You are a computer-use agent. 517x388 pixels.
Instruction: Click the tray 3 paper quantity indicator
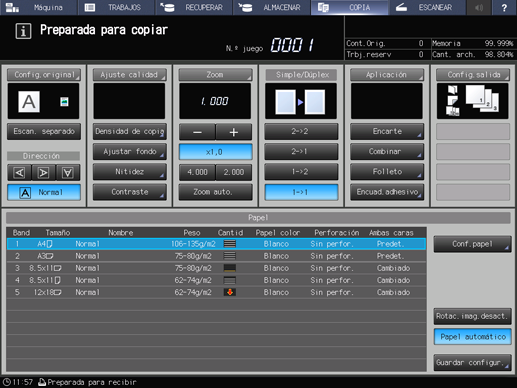click(x=230, y=268)
